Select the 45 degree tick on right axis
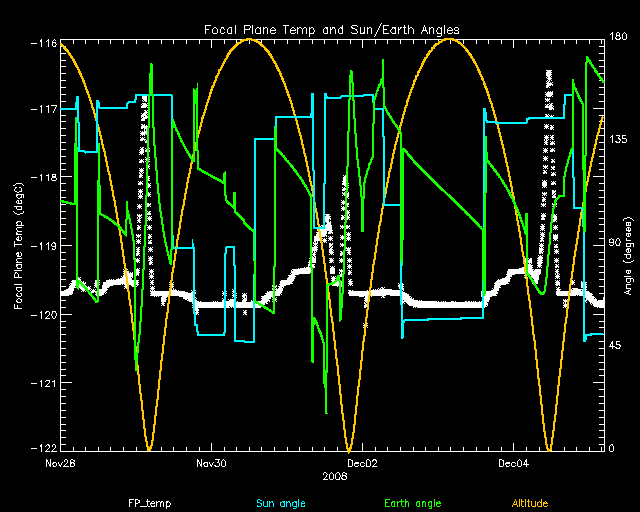This screenshot has height=512, width=640. (616, 346)
